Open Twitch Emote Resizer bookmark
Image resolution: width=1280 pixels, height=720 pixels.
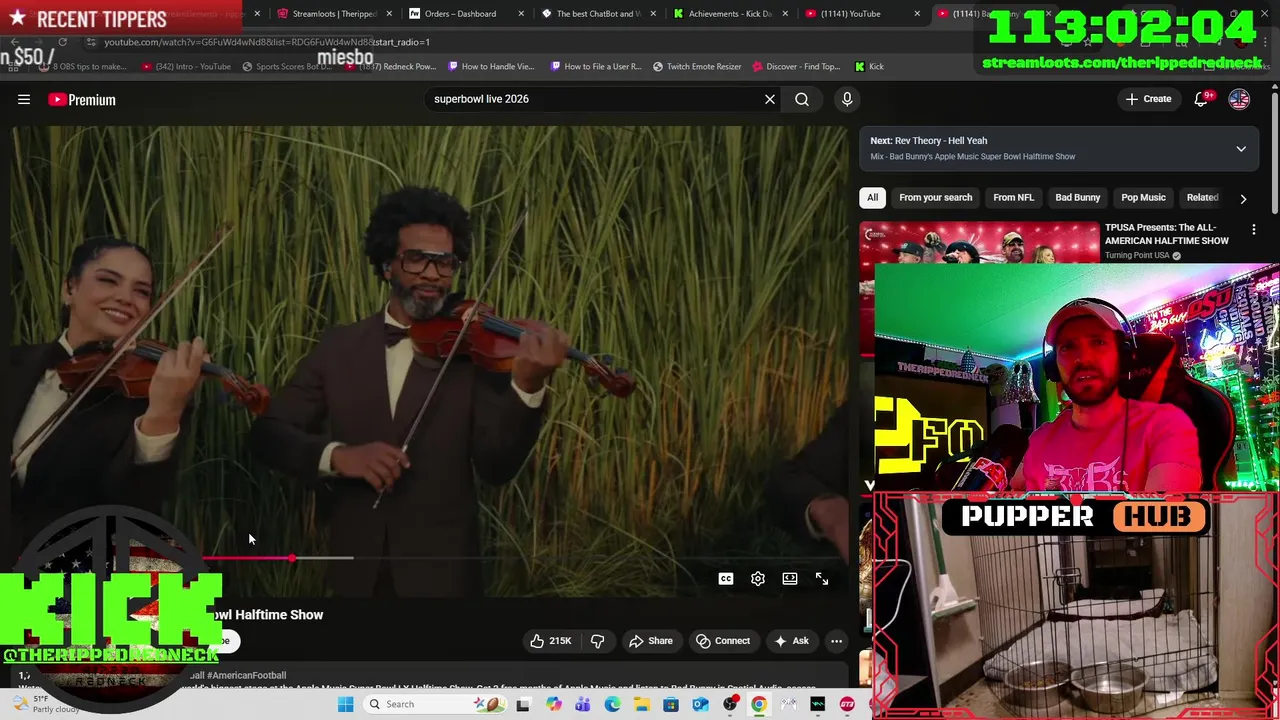coord(697,67)
